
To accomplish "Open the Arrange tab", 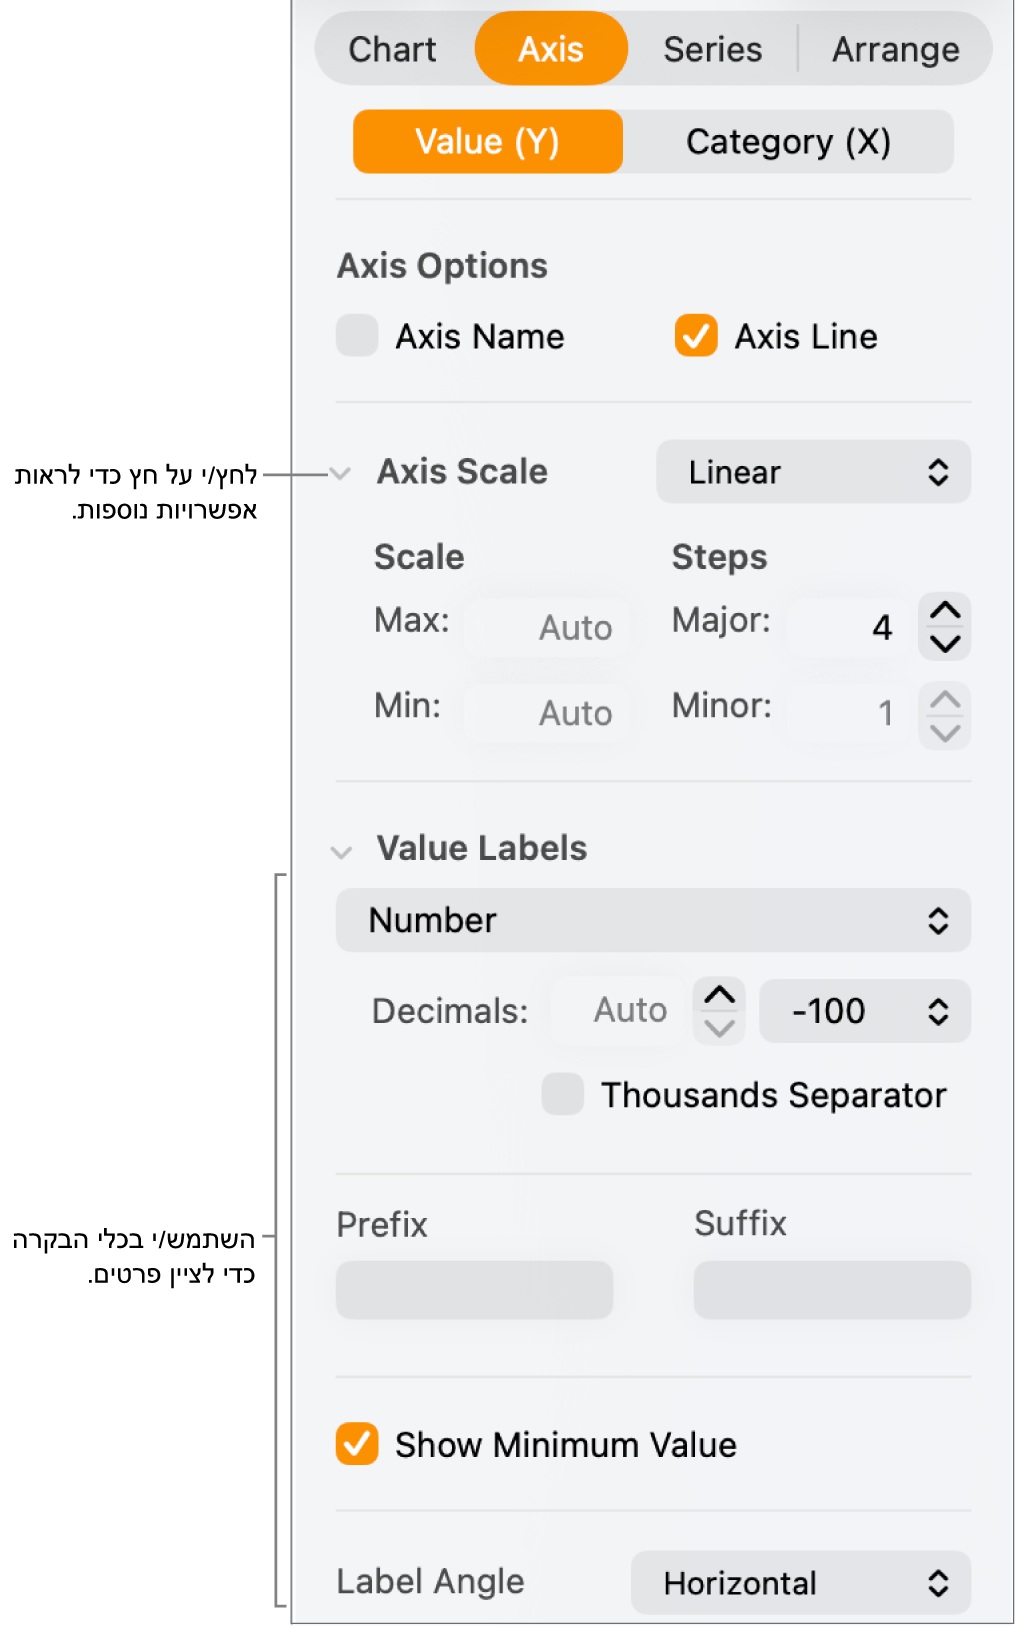I will [x=895, y=49].
